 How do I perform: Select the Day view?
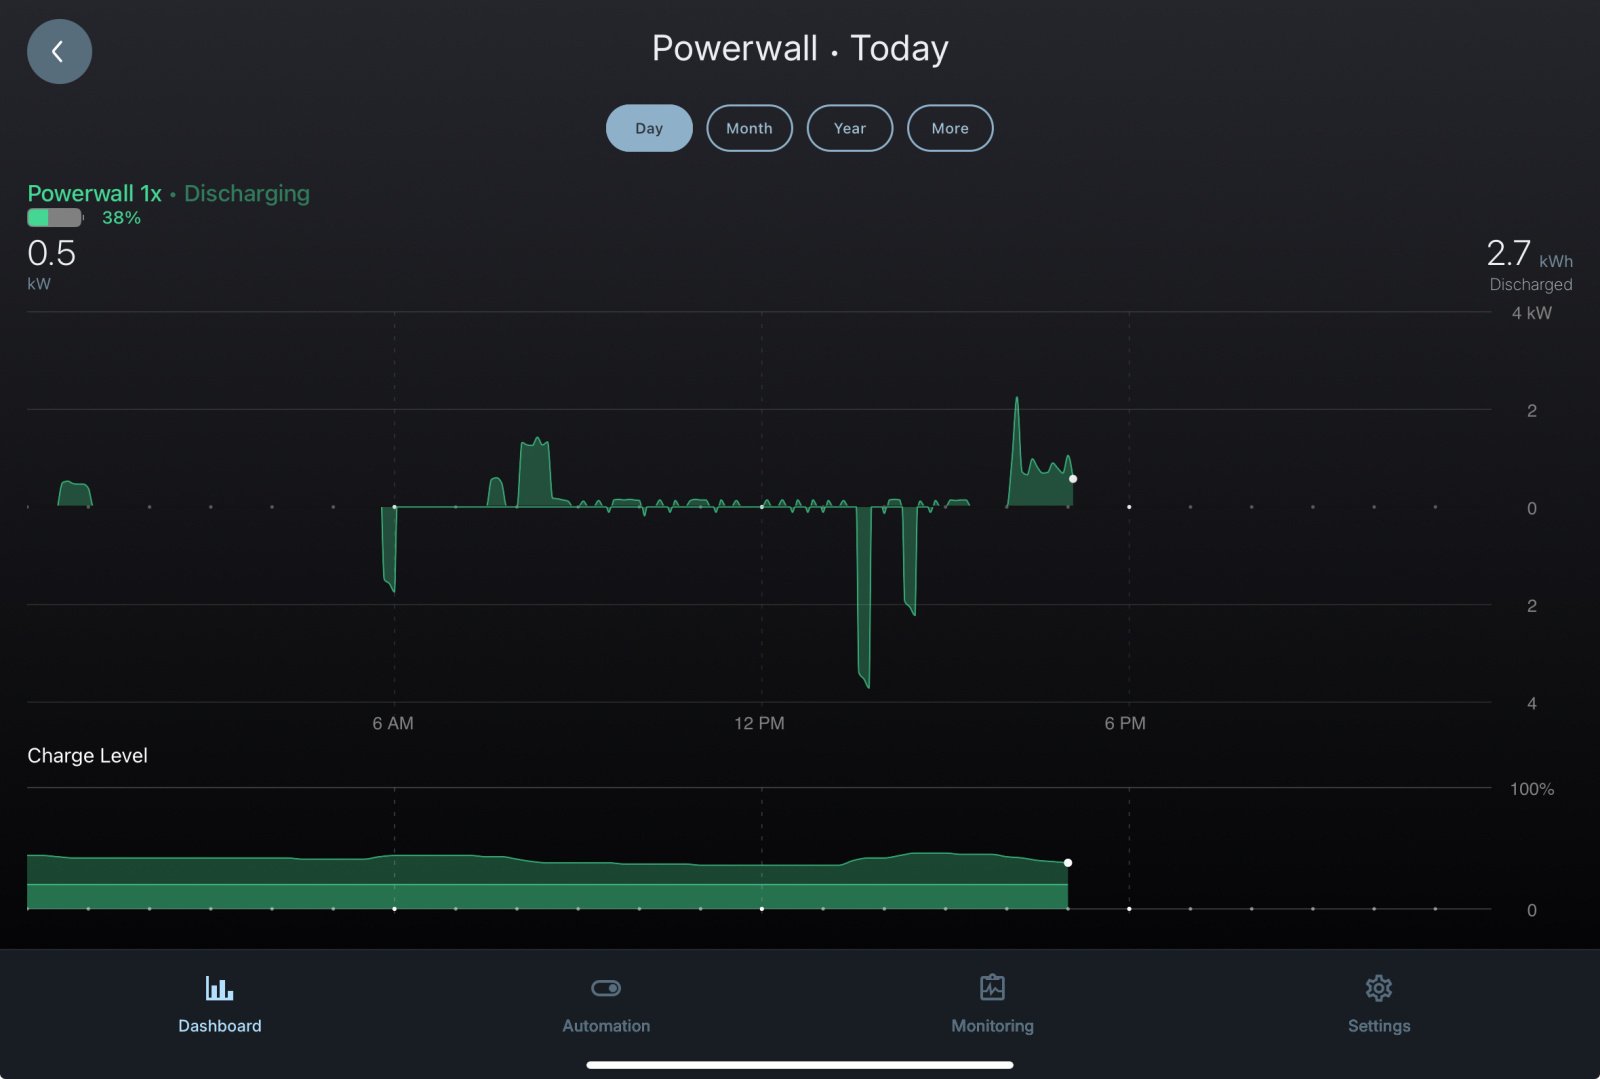pyautogui.click(x=649, y=128)
